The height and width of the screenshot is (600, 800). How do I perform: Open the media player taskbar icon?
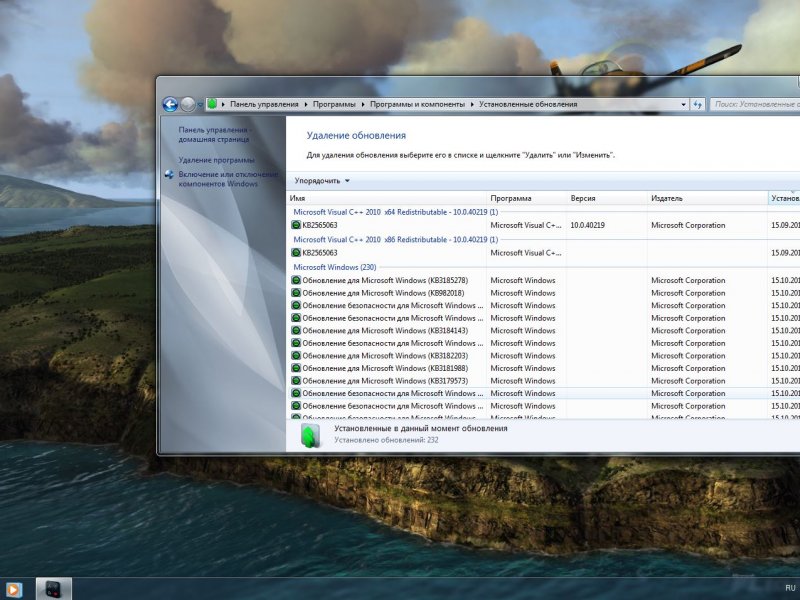pyautogui.click(x=13, y=590)
